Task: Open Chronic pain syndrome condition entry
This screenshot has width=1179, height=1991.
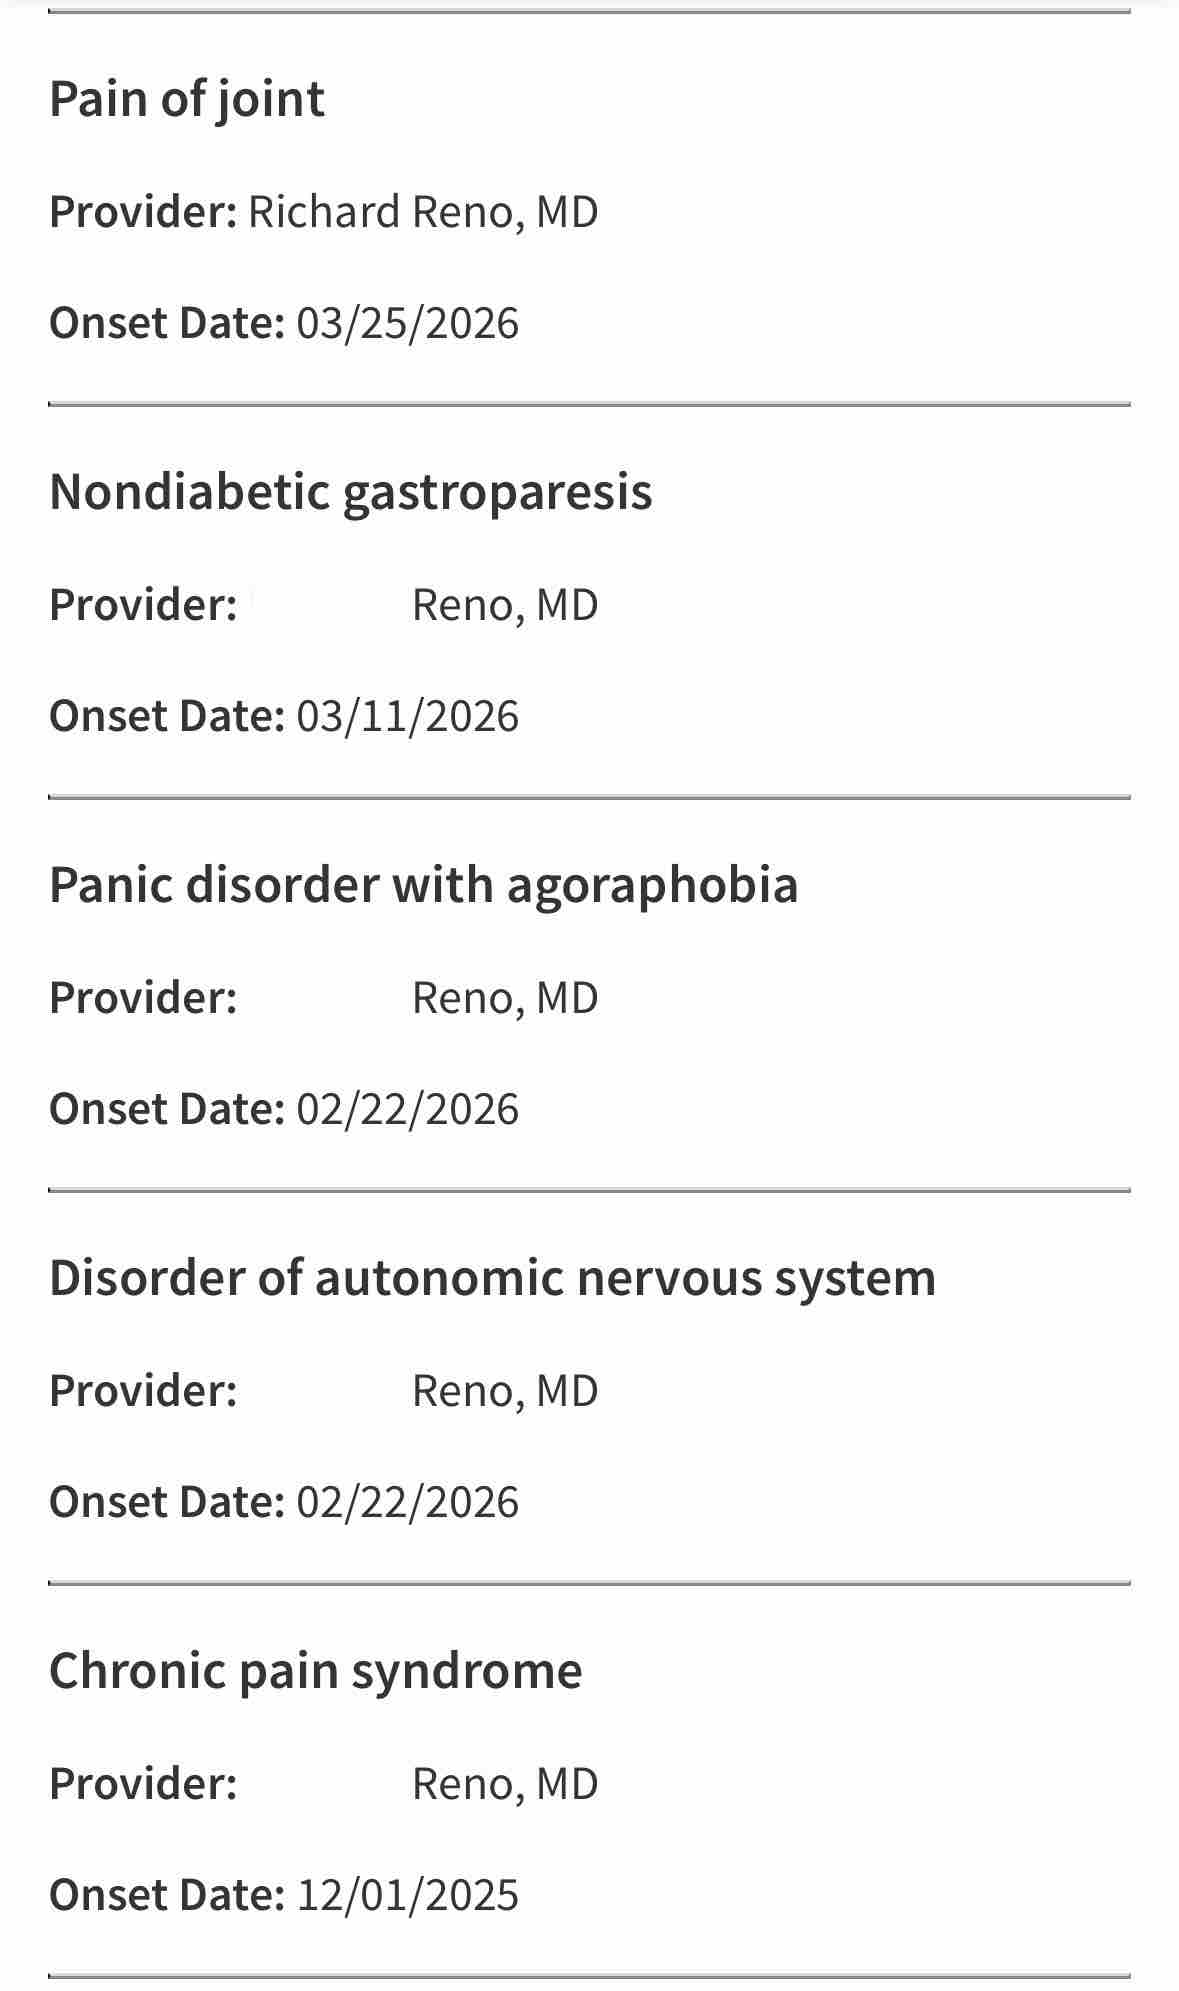Action: click(316, 1672)
